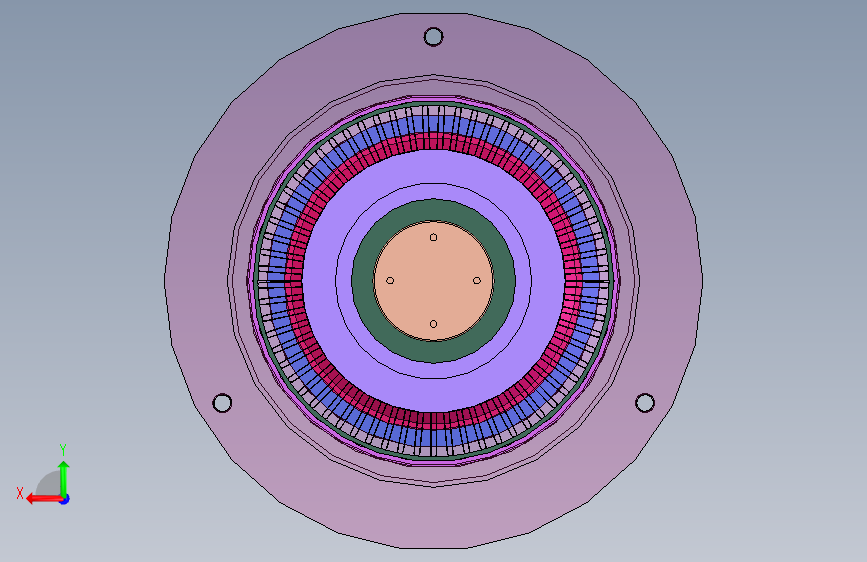Select the thin green outer stator ring

(434, 103)
